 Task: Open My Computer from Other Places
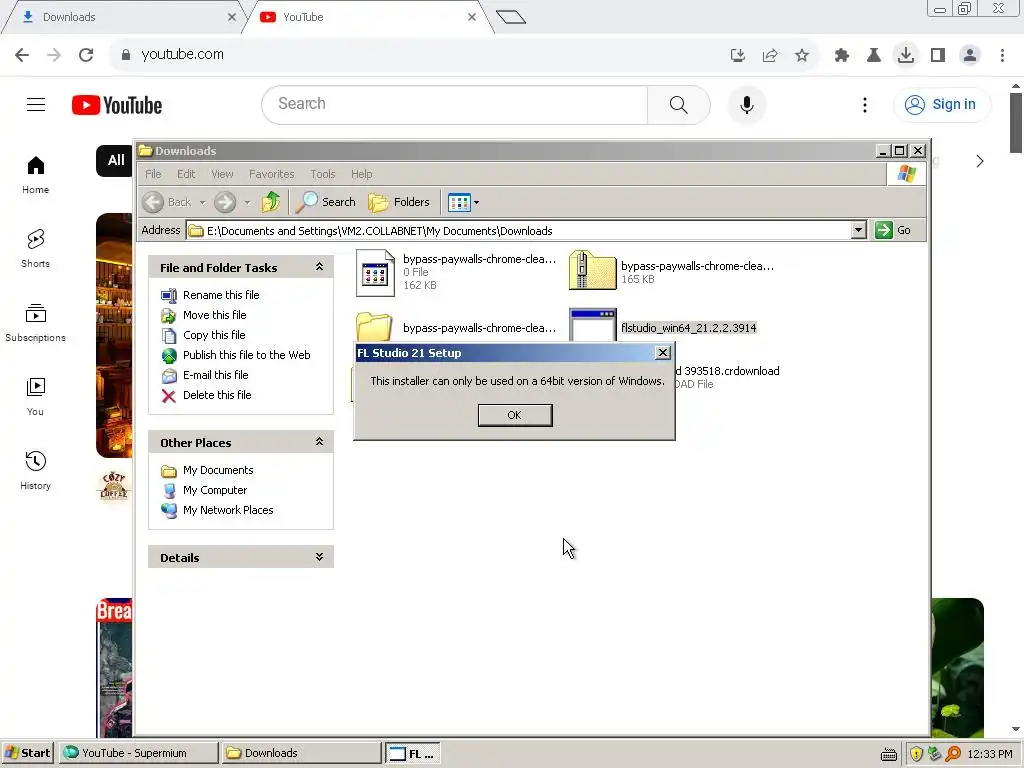pos(215,490)
